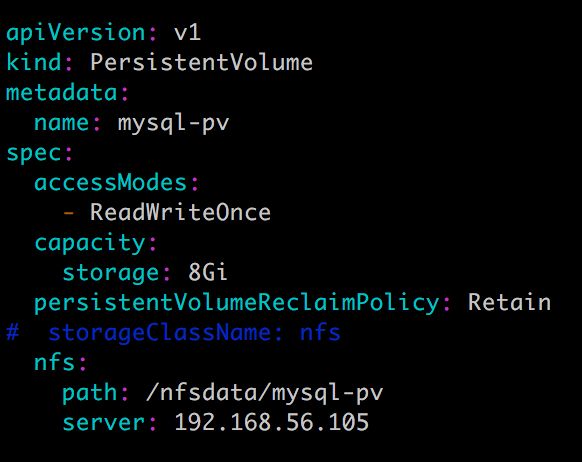Click the /nfsdata/mysql-pv path value
This screenshot has height=462, width=582.
click(264, 393)
